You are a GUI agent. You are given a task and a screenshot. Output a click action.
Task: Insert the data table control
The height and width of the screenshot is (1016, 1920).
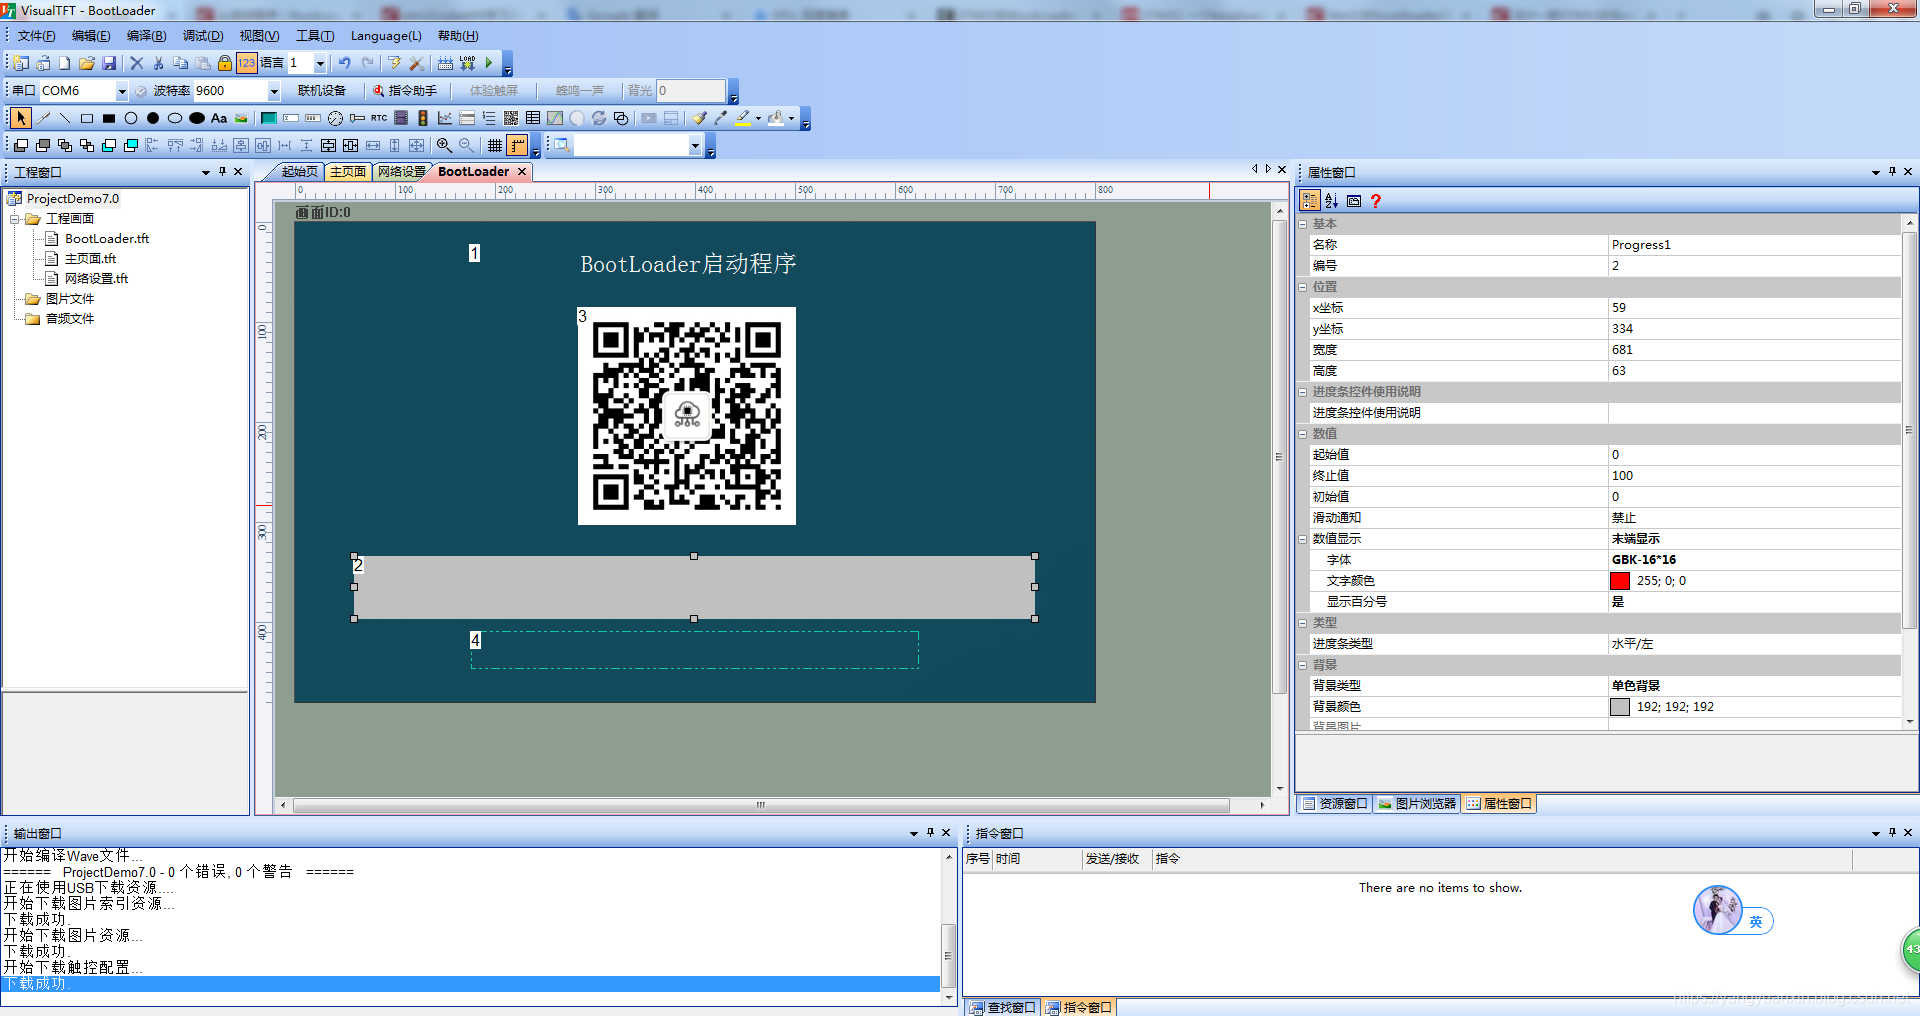pos(533,118)
